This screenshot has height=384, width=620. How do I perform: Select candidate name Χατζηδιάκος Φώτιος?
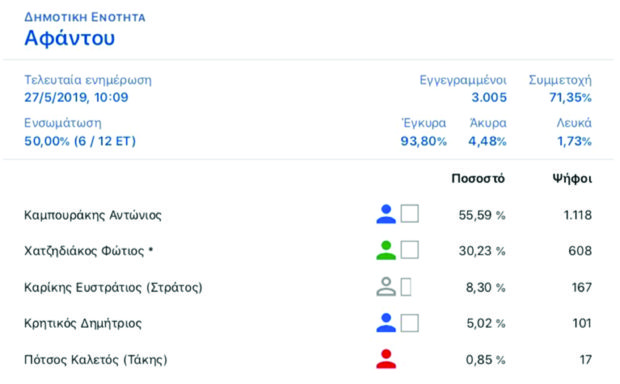pyautogui.click(x=89, y=251)
